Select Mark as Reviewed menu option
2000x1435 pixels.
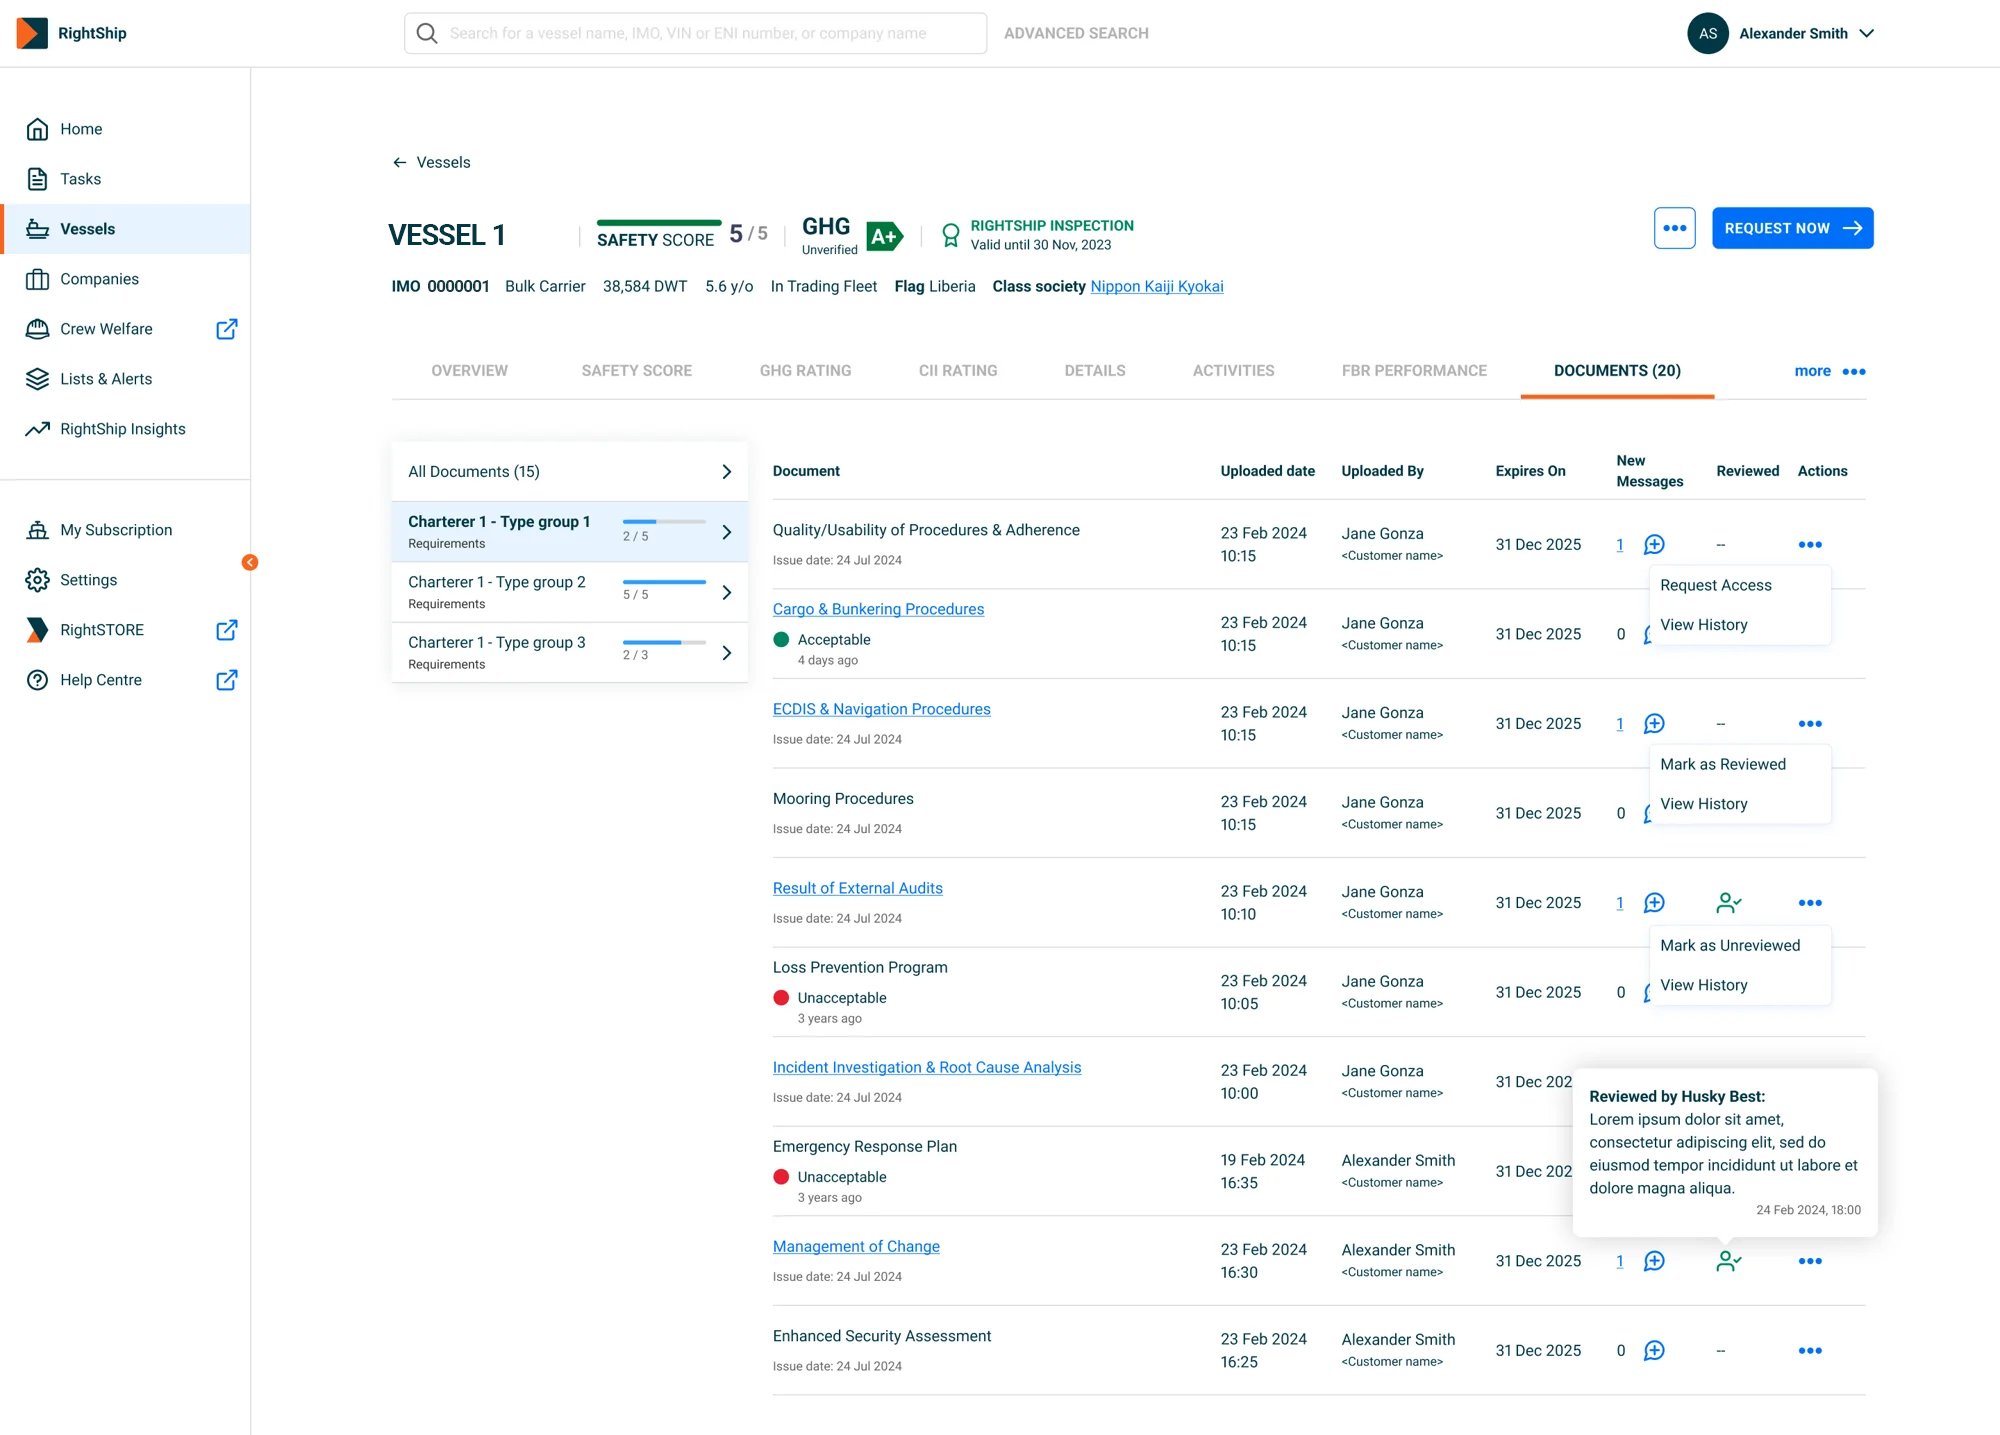(x=1722, y=764)
